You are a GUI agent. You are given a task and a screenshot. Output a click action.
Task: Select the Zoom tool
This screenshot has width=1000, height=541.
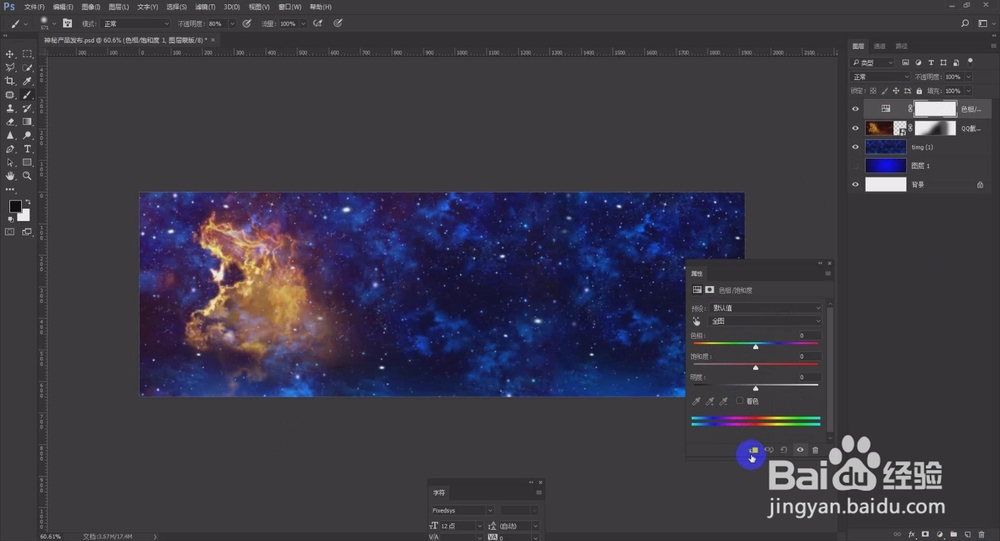click(x=27, y=176)
